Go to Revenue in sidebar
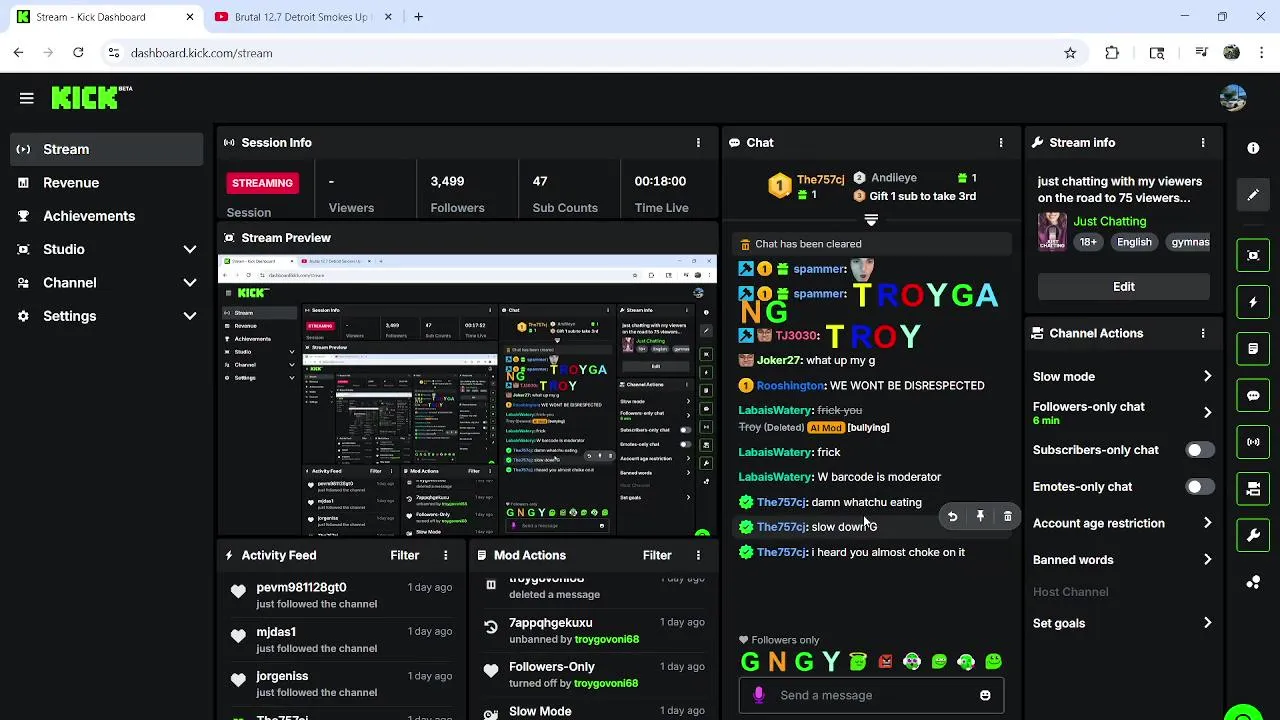The width and height of the screenshot is (1280, 720). tap(106, 183)
